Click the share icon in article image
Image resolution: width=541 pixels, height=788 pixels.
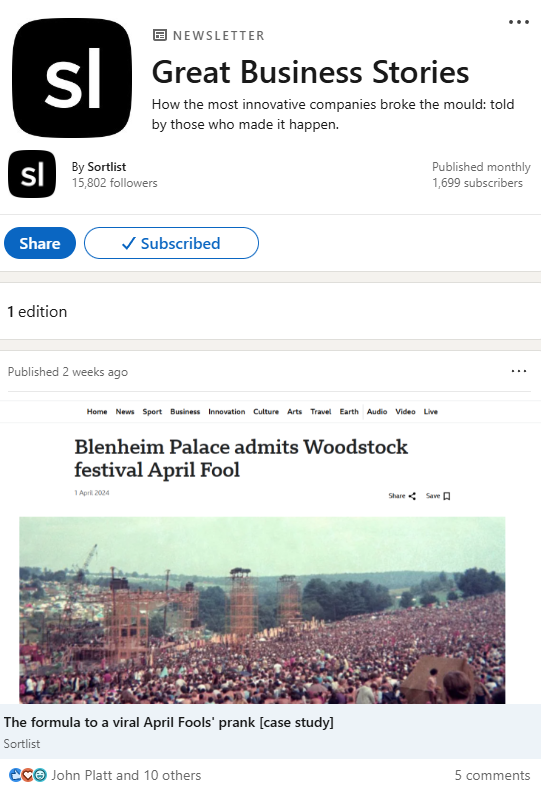(412, 496)
